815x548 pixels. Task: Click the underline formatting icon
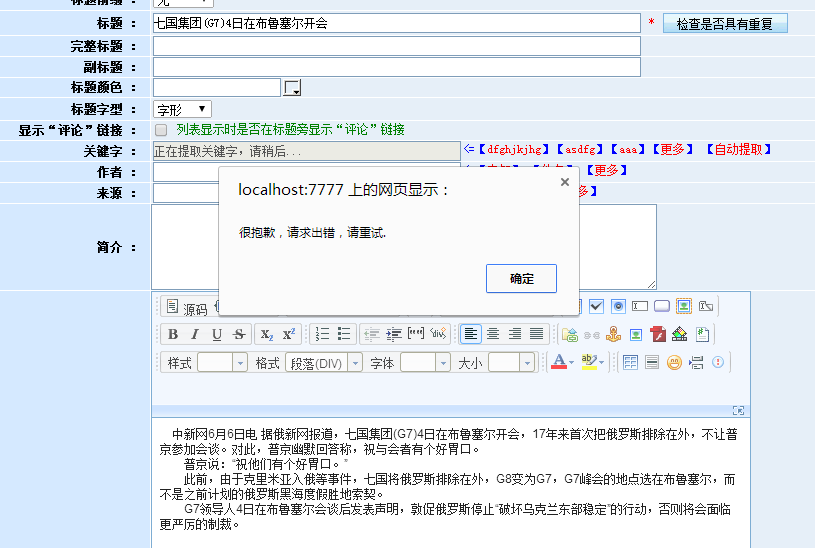click(x=216, y=334)
